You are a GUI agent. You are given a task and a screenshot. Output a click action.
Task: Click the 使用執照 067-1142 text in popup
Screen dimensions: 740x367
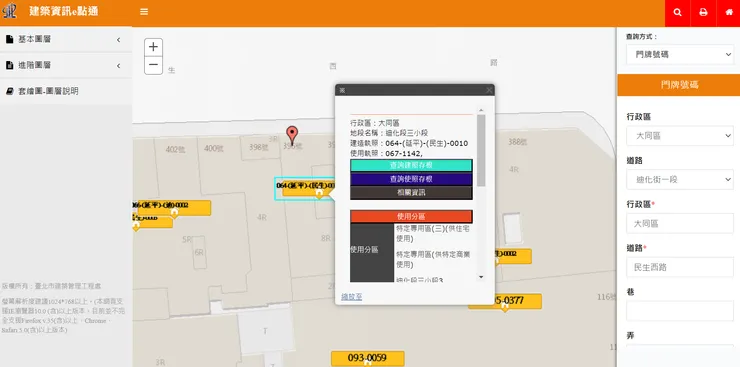pyautogui.click(x=387, y=153)
